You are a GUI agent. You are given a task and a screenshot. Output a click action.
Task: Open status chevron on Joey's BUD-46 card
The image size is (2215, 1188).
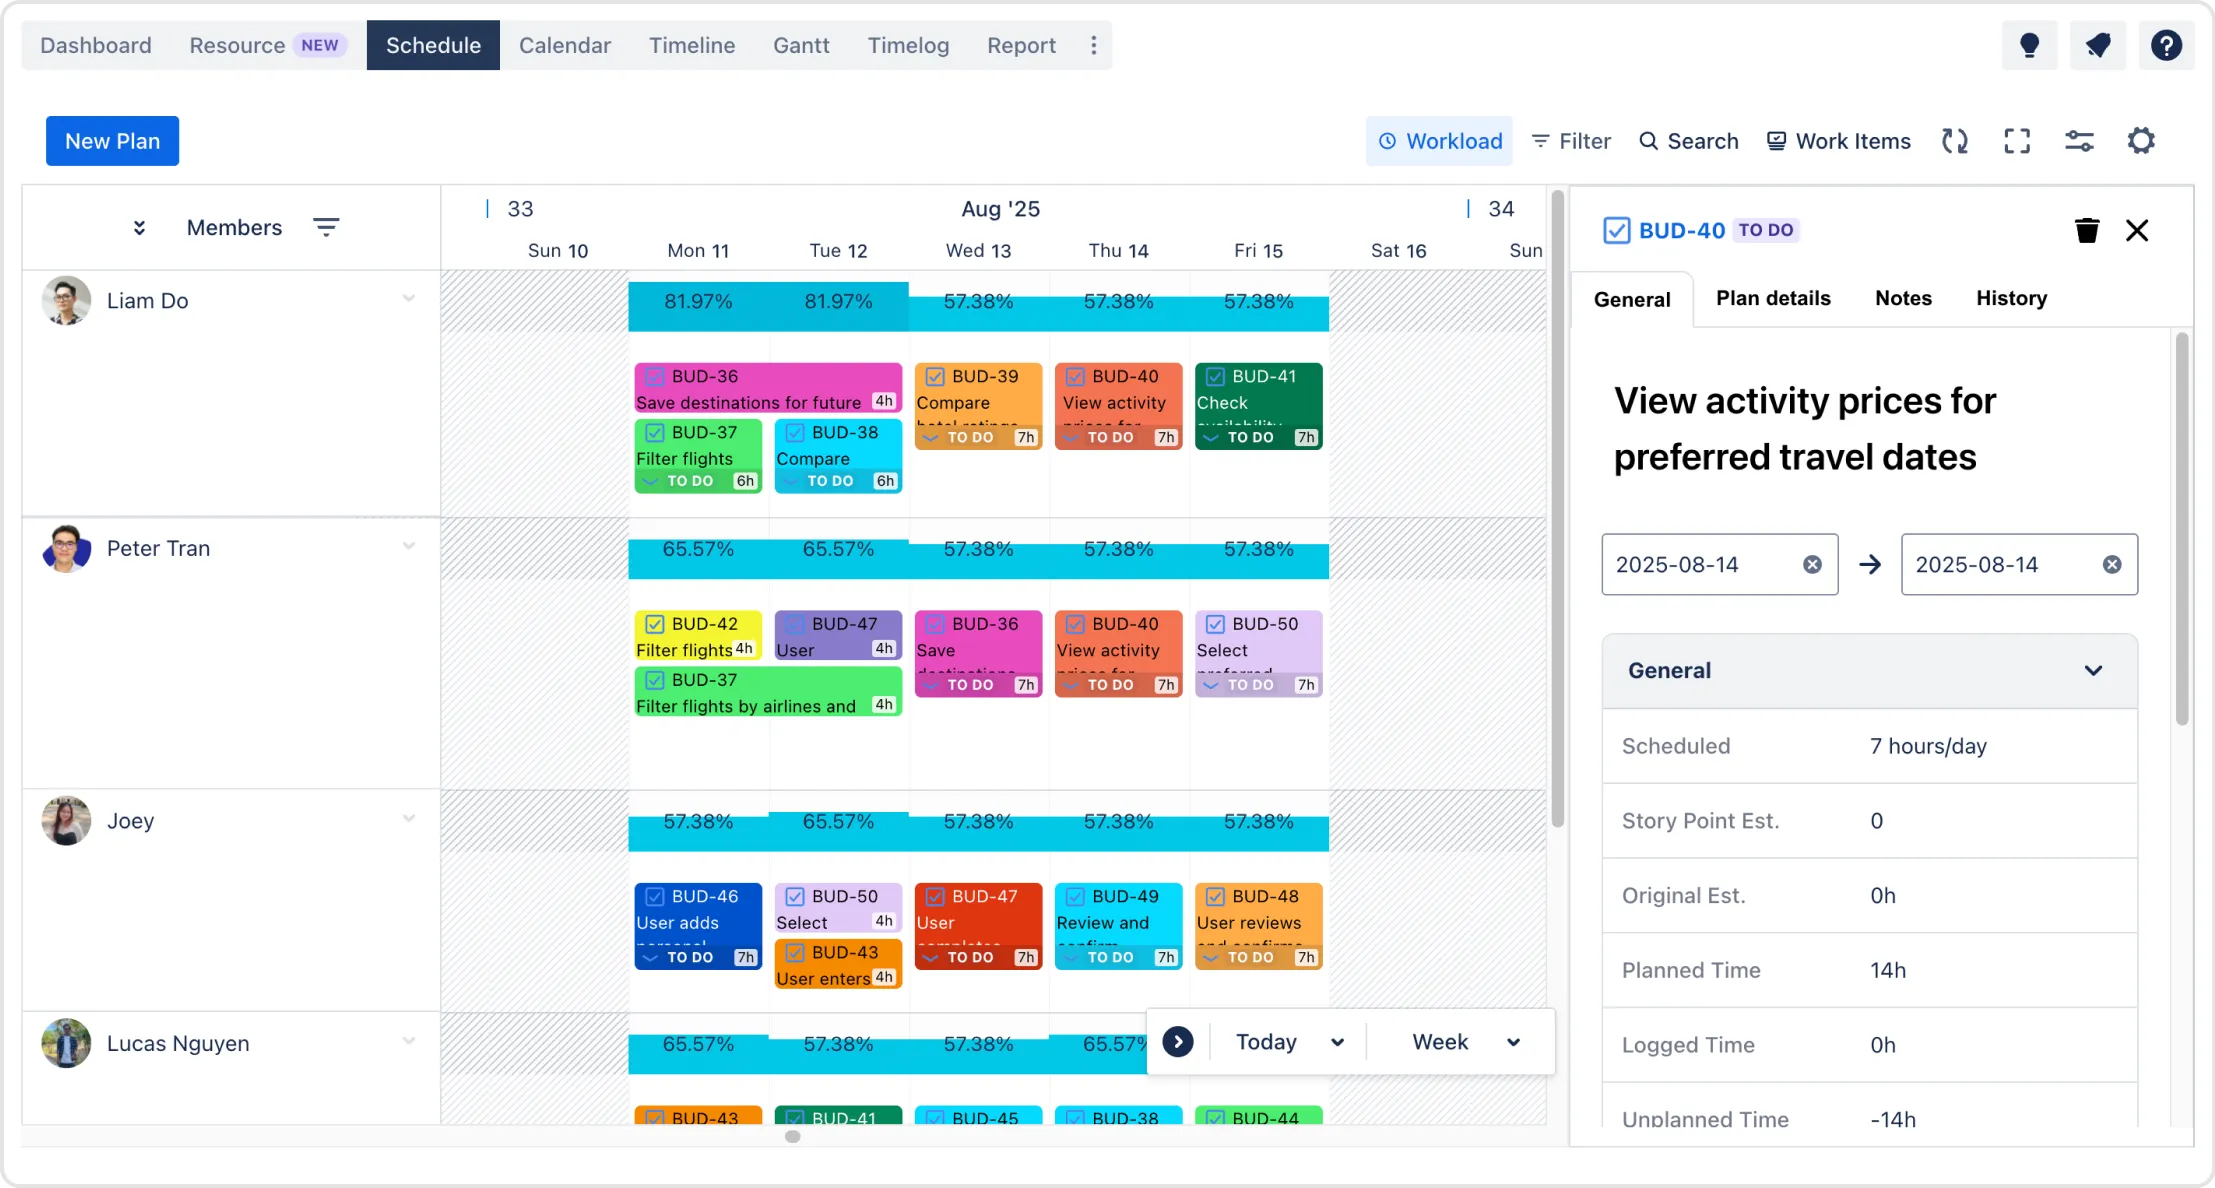point(651,958)
